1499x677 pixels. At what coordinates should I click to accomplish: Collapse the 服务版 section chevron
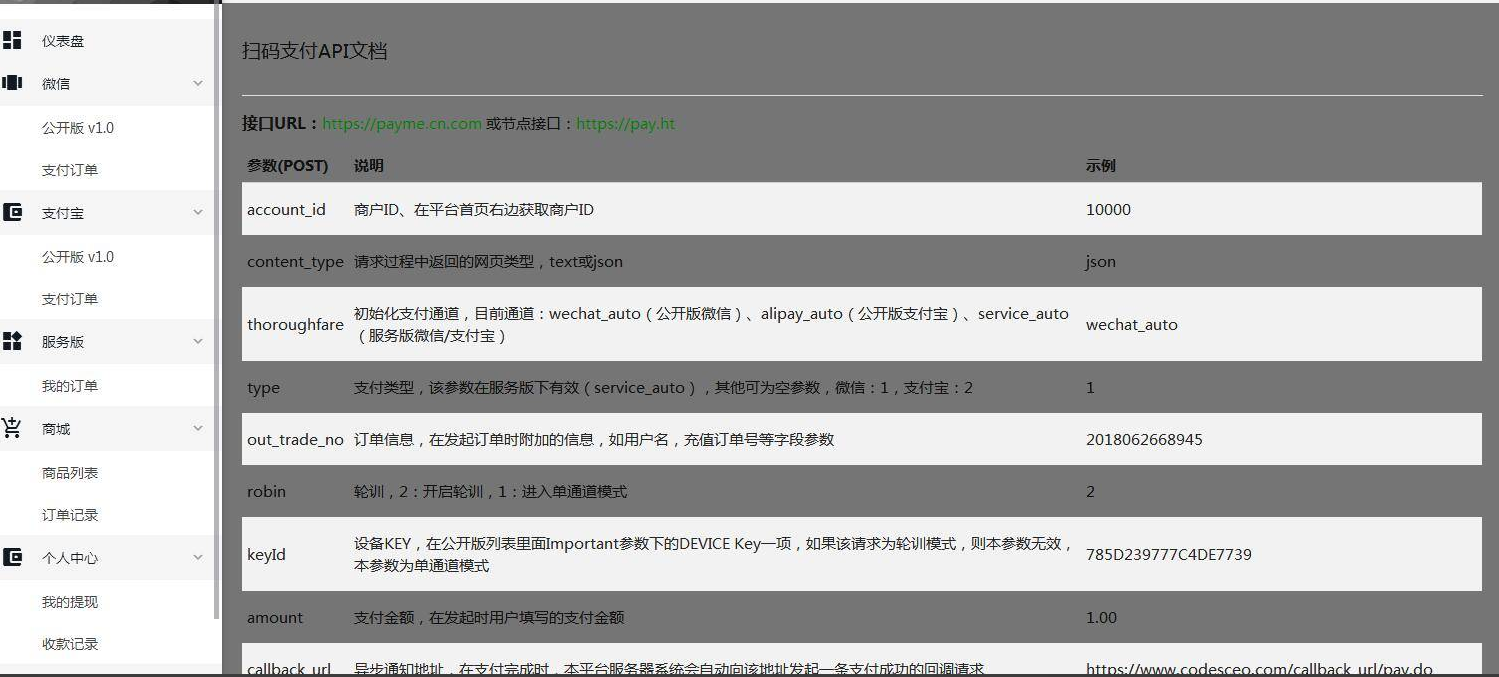click(x=198, y=341)
